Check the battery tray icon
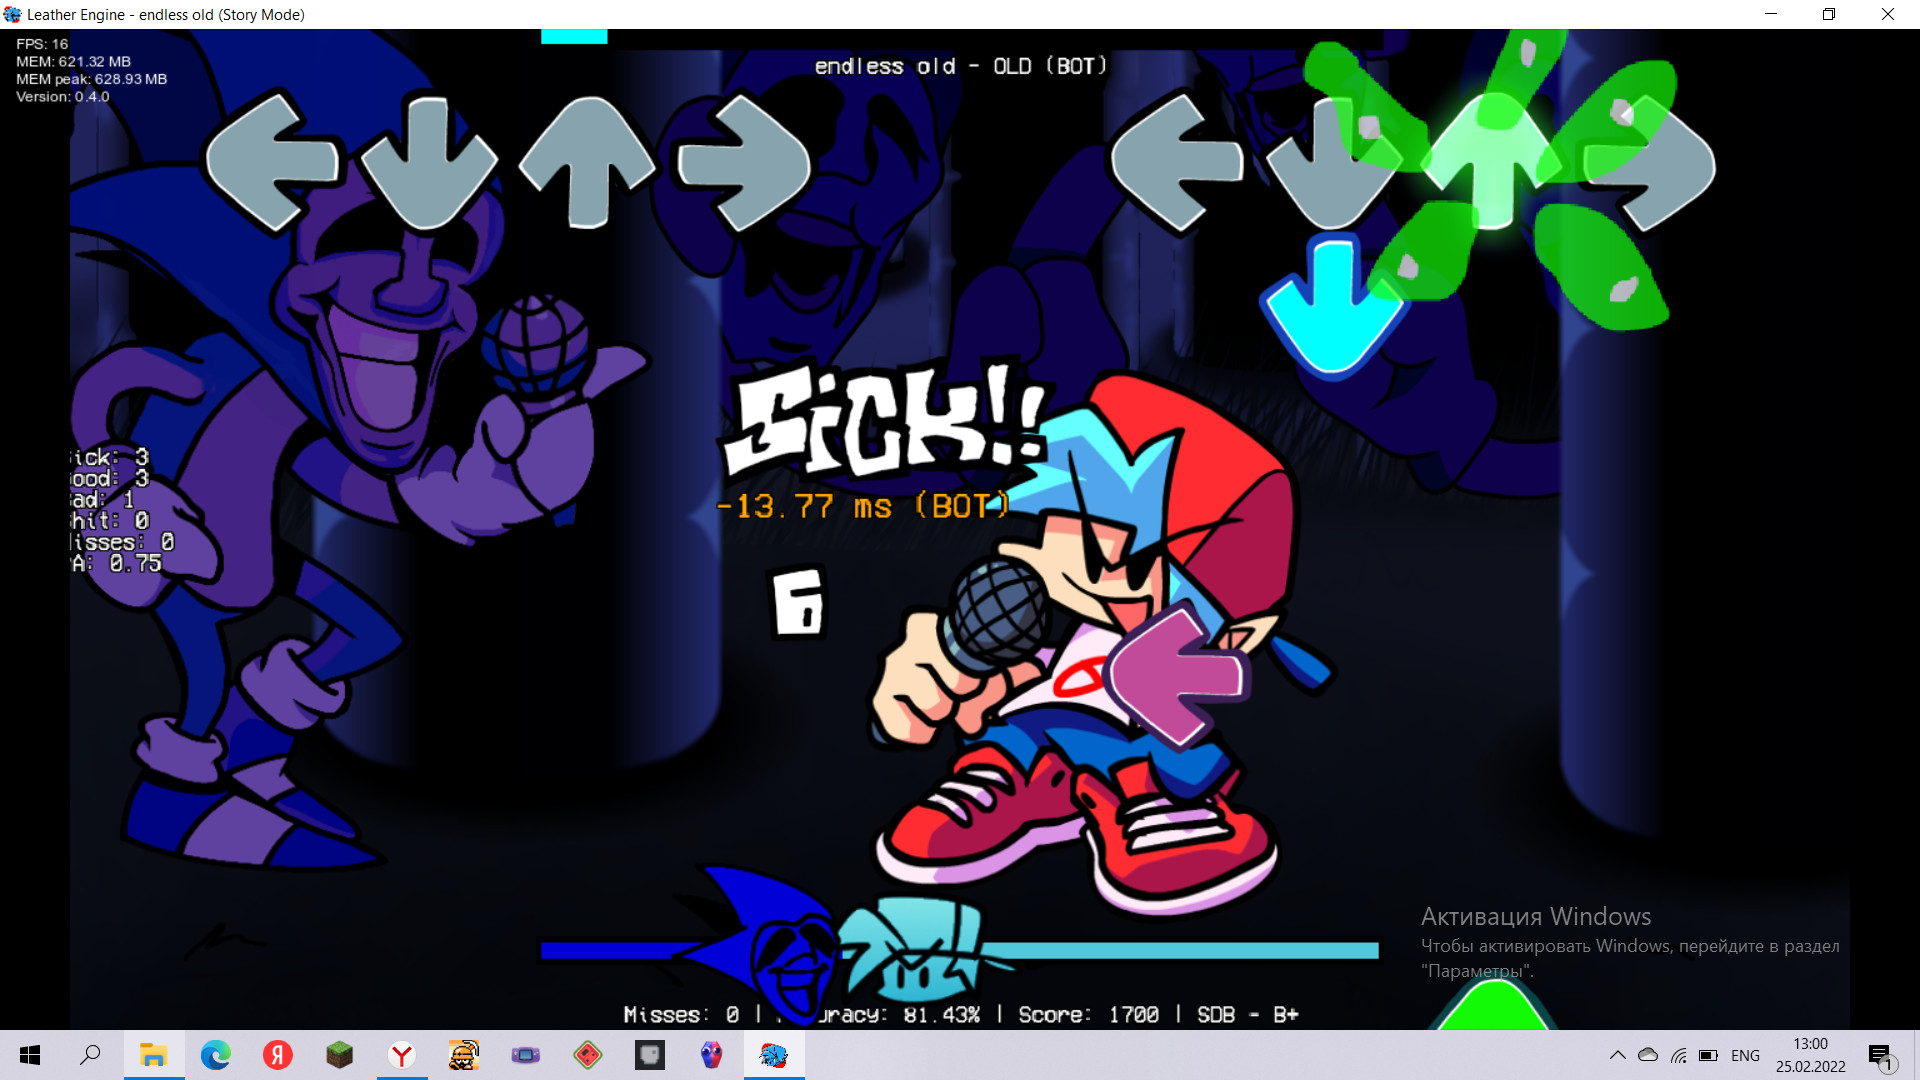 click(x=1709, y=1055)
